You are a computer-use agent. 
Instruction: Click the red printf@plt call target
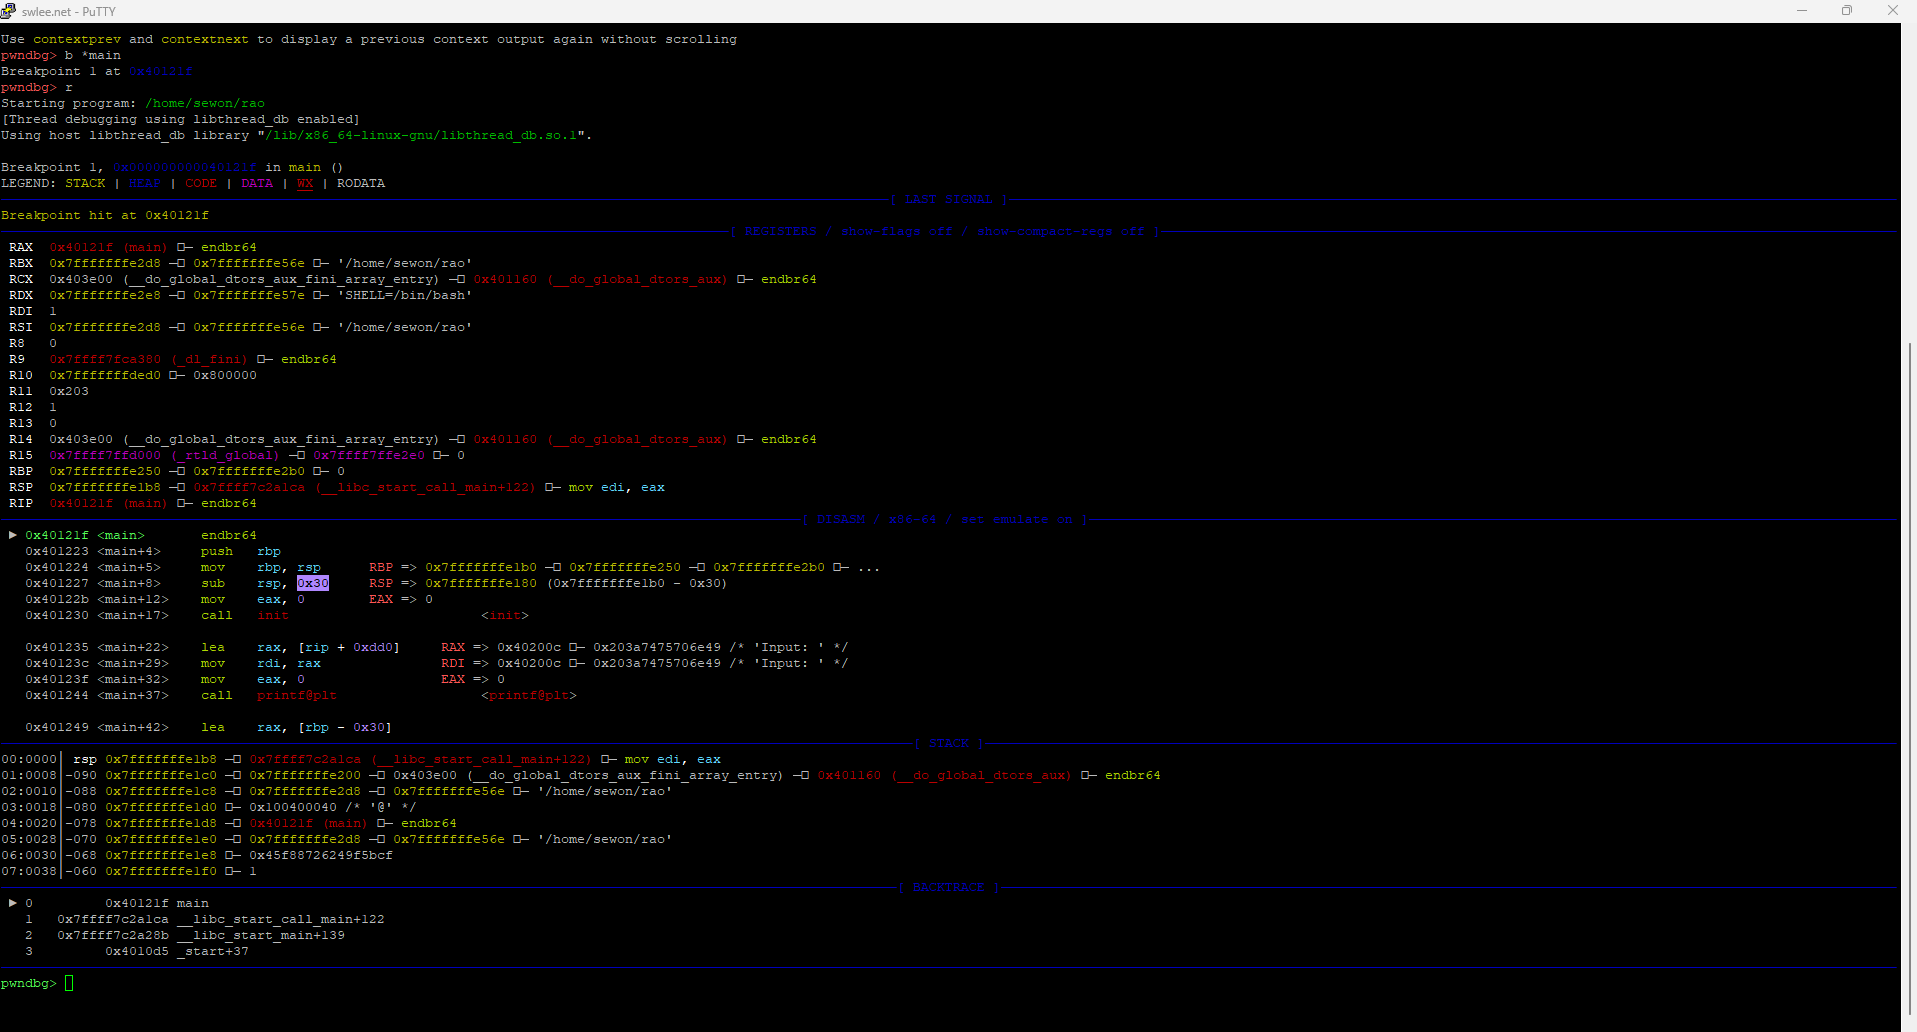[296, 695]
